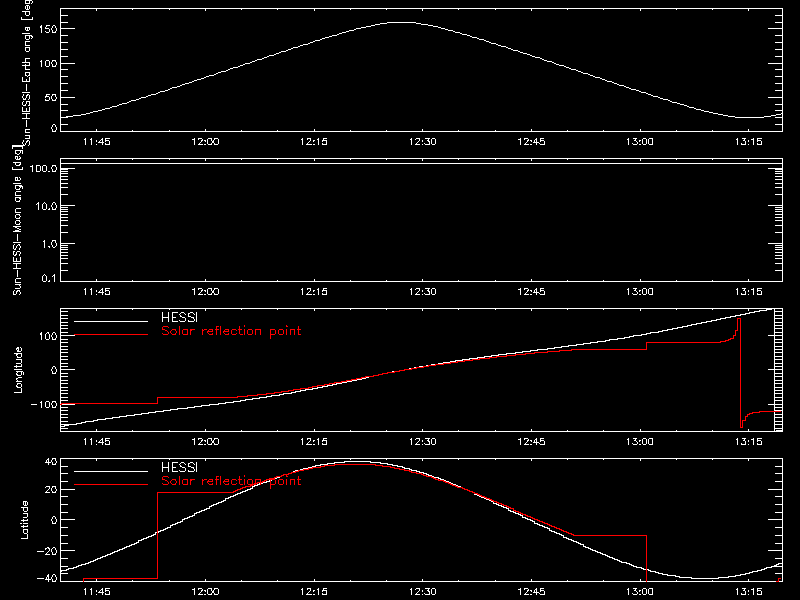Click the -20 tick on Latitude axis
This screenshot has height=600, width=800.
click(x=47, y=551)
